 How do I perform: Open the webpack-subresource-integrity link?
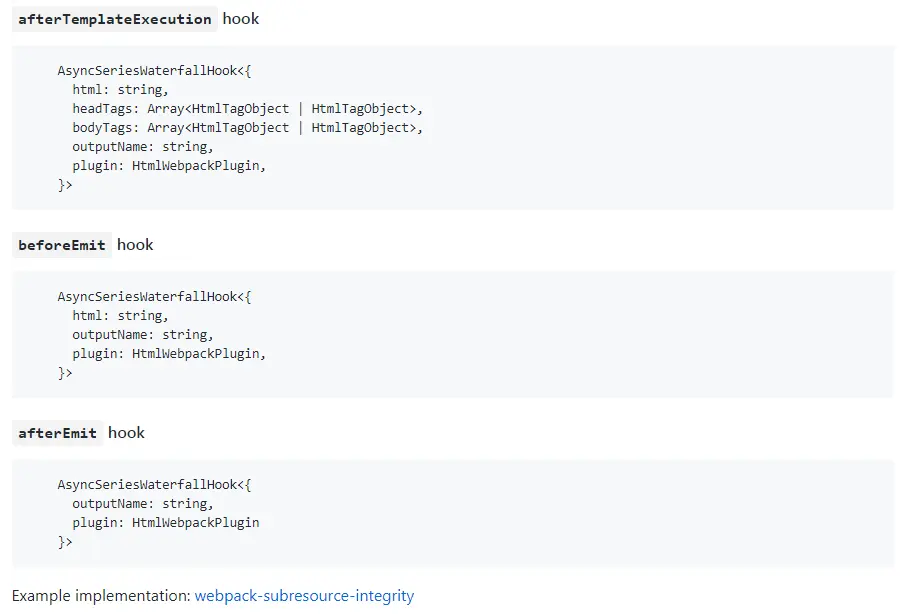pyautogui.click(x=304, y=596)
